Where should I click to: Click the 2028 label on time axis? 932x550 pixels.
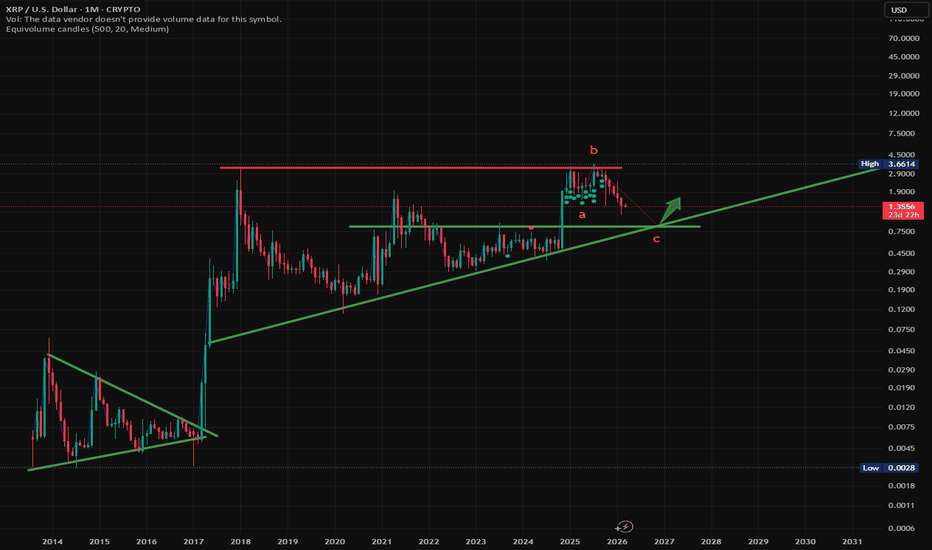coord(711,541)
